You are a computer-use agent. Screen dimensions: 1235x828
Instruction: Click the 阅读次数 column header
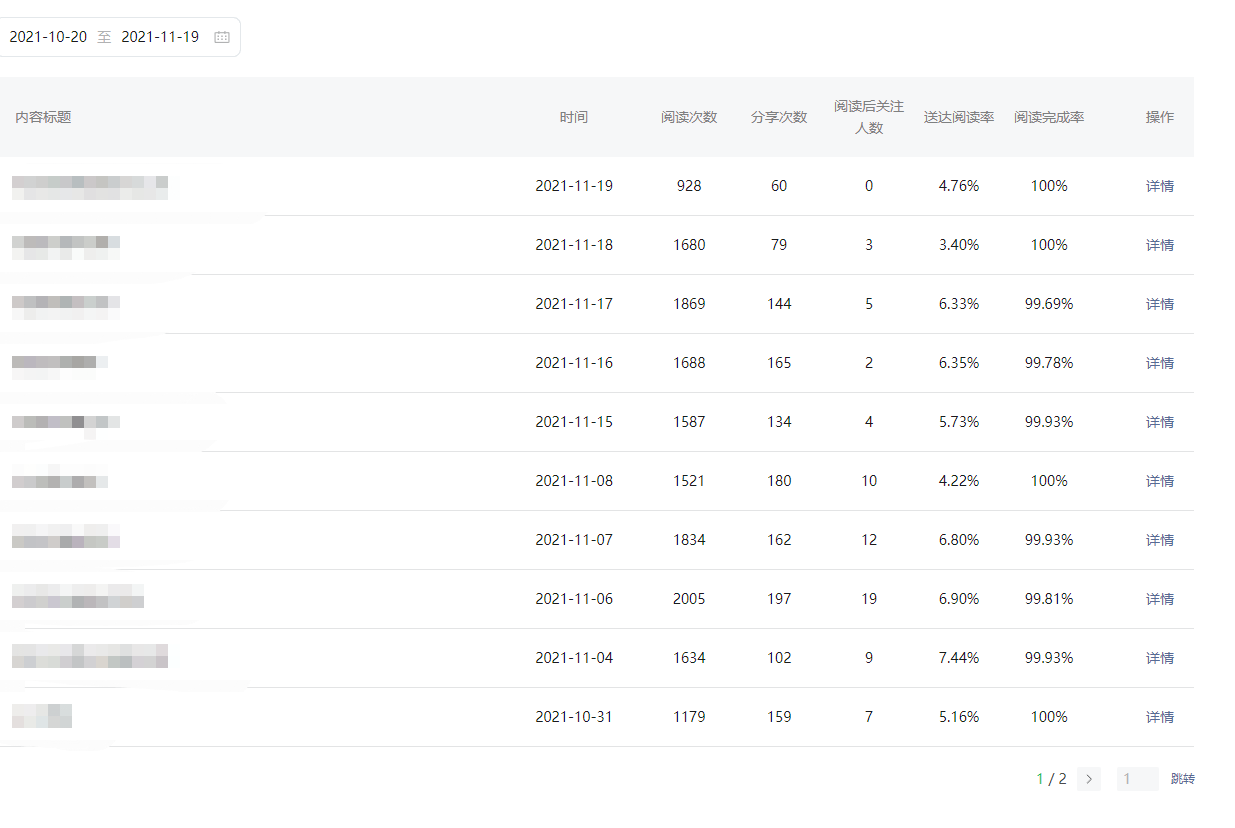click(689, 117)
